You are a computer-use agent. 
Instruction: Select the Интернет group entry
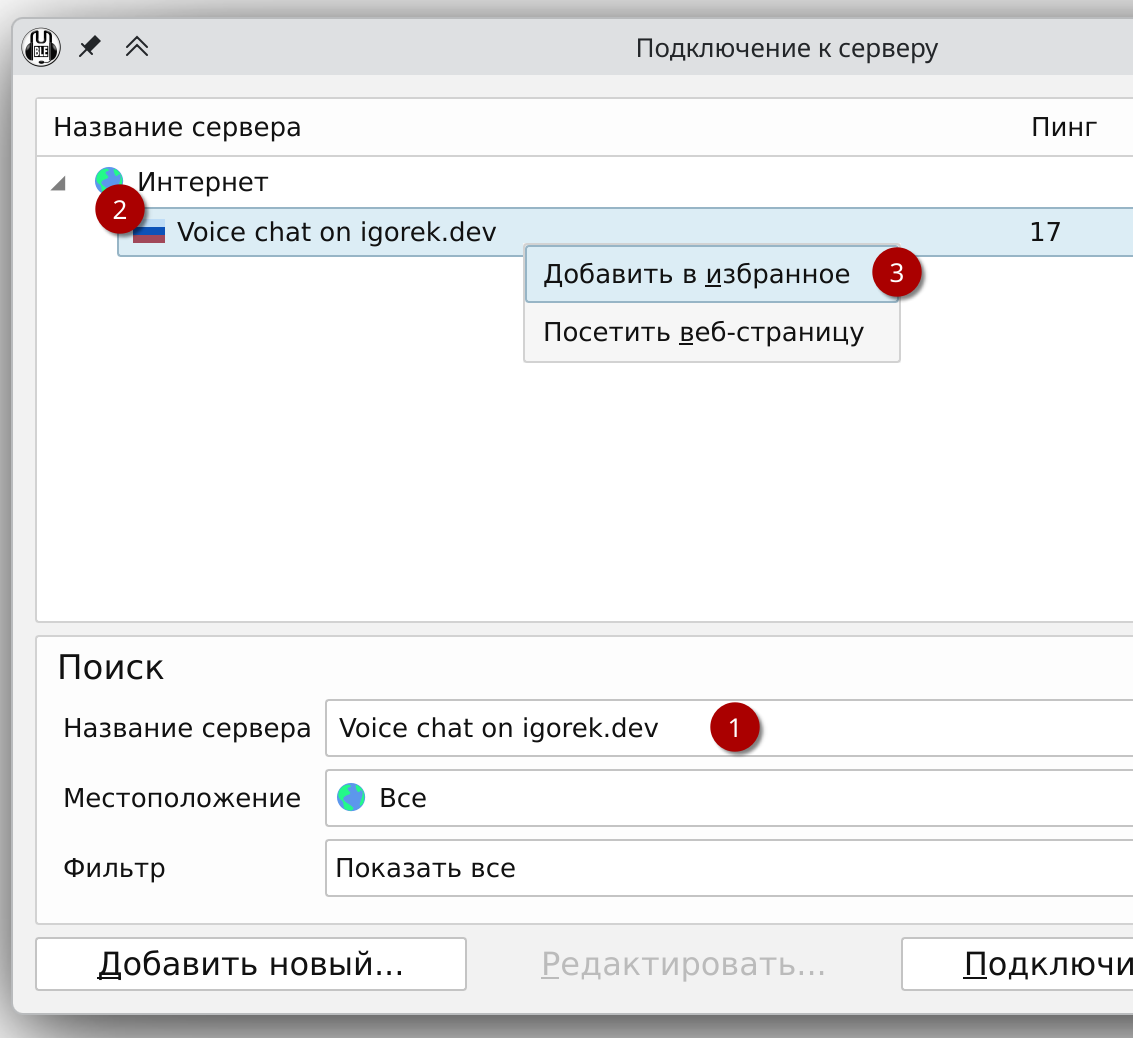tap(203, 182)
